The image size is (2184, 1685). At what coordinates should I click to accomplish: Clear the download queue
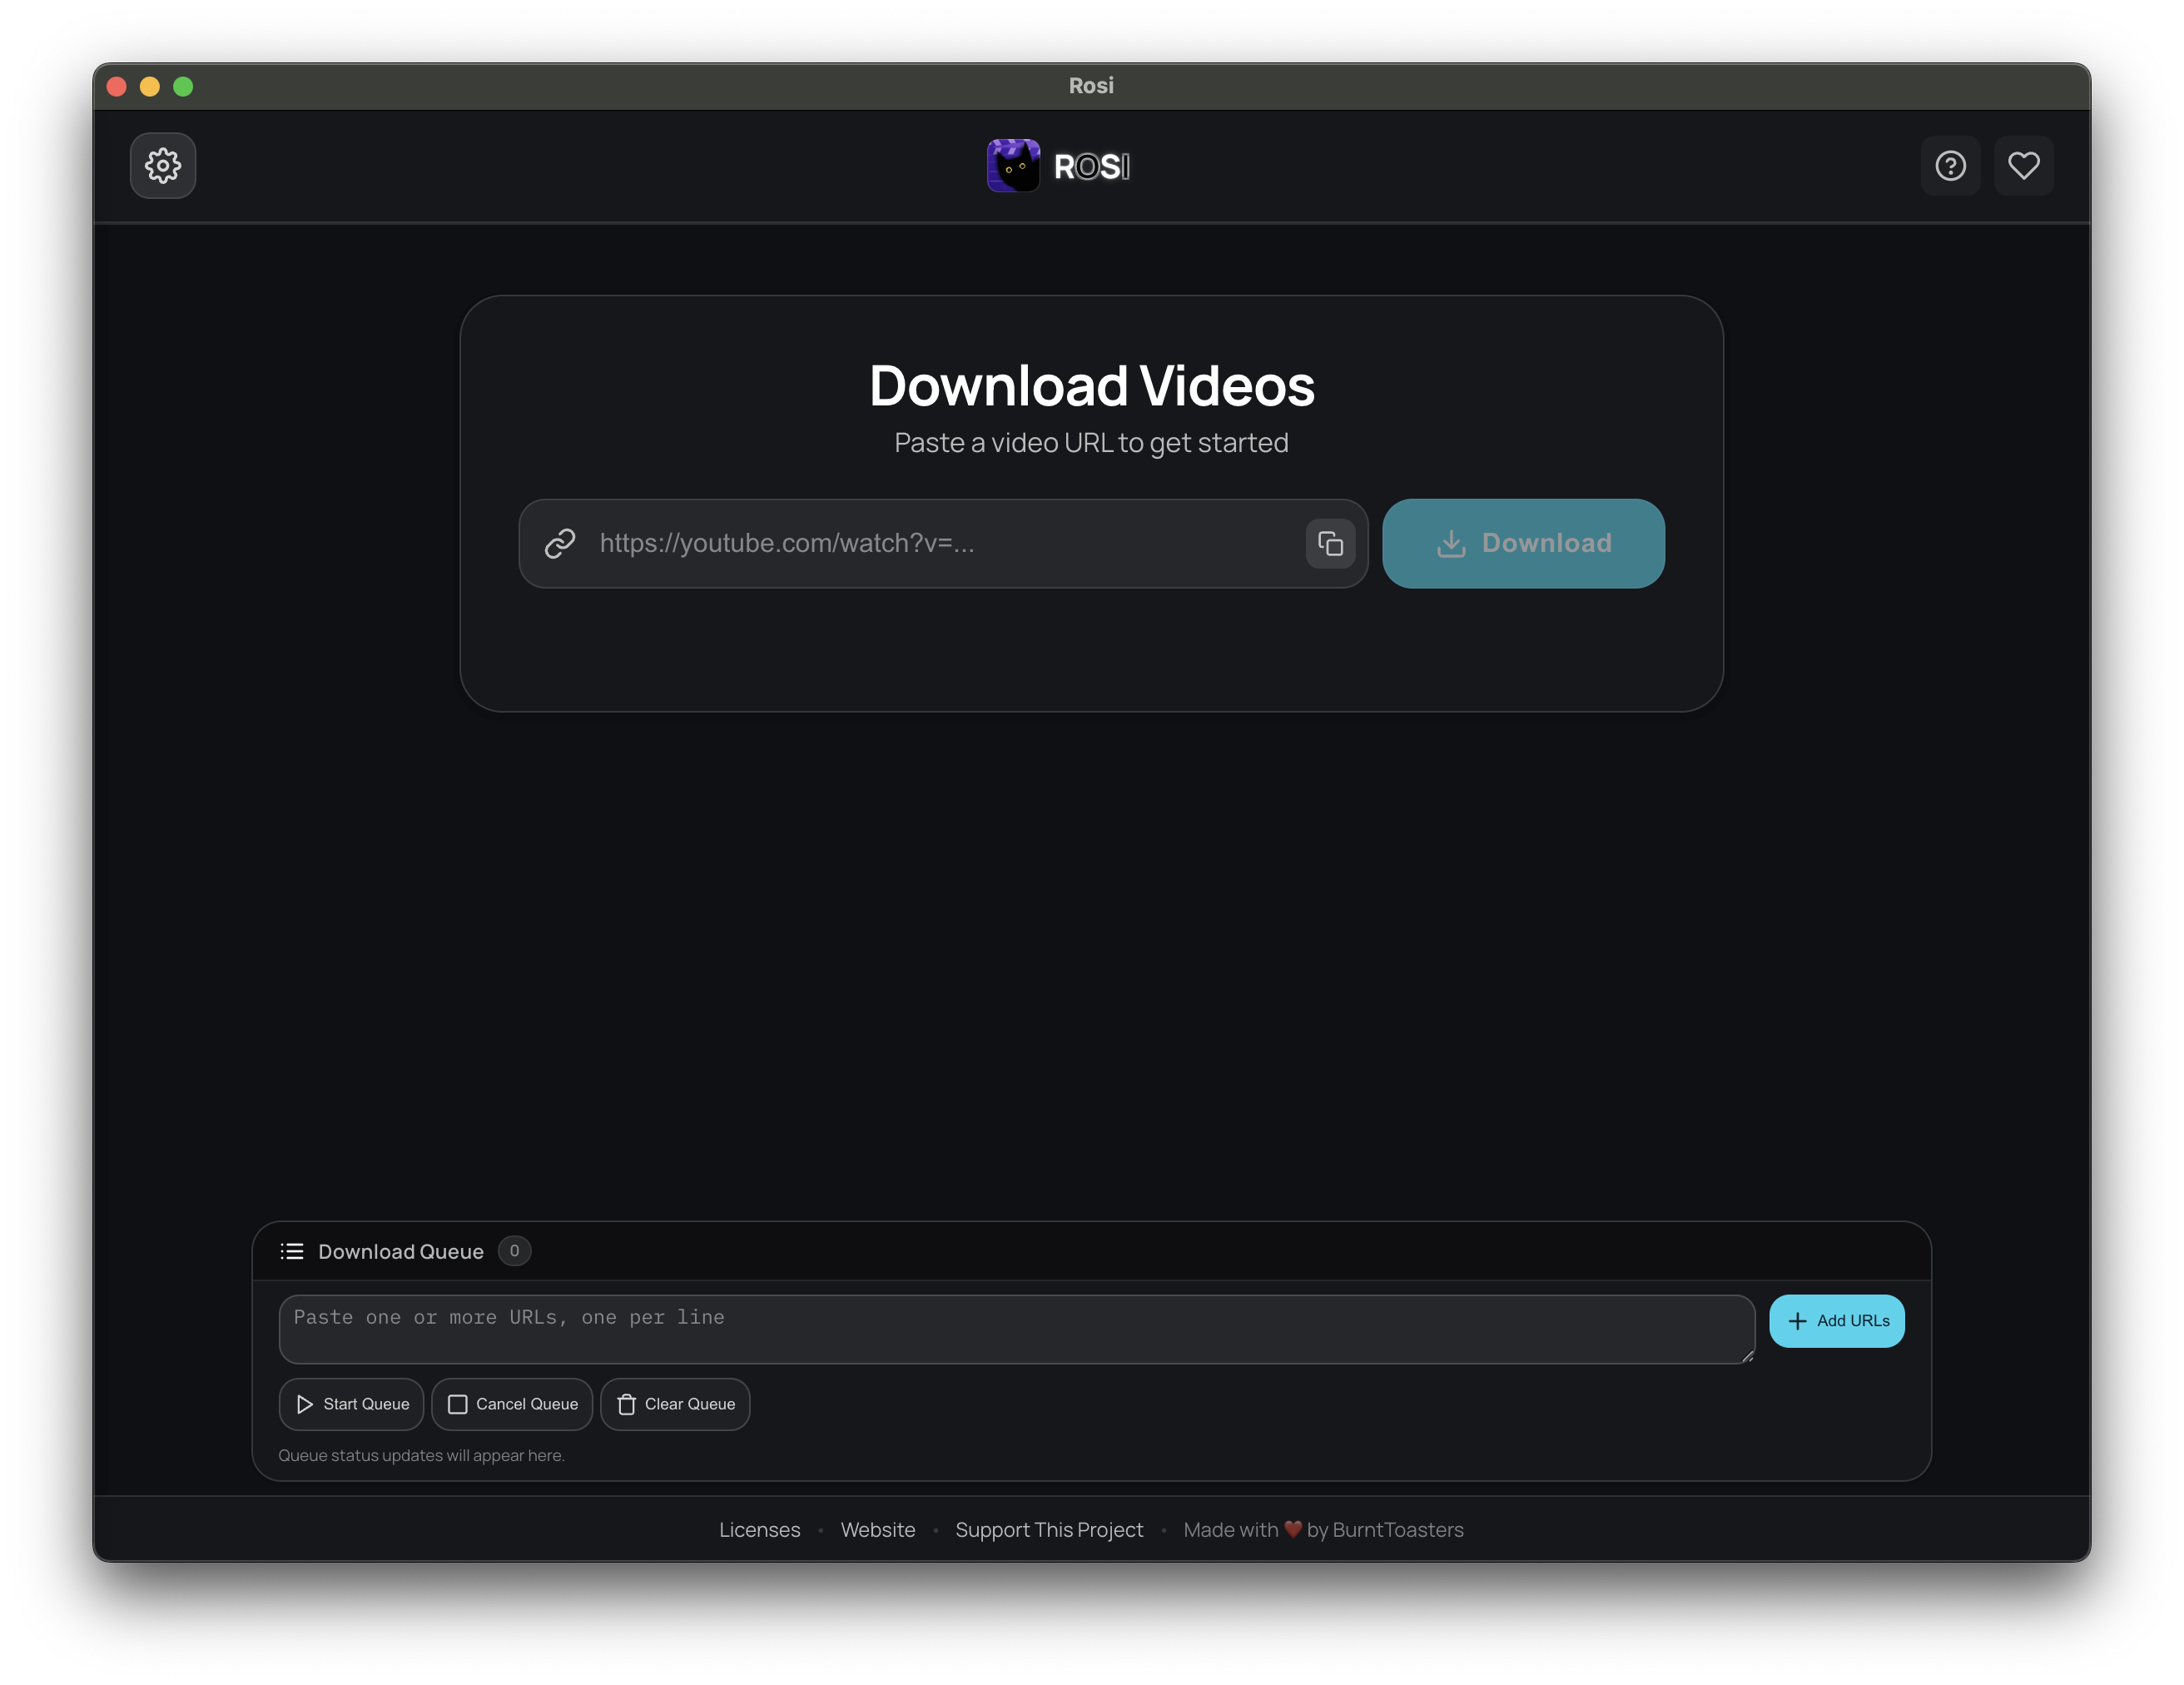pyautogui.click(x=675, y=1404)
